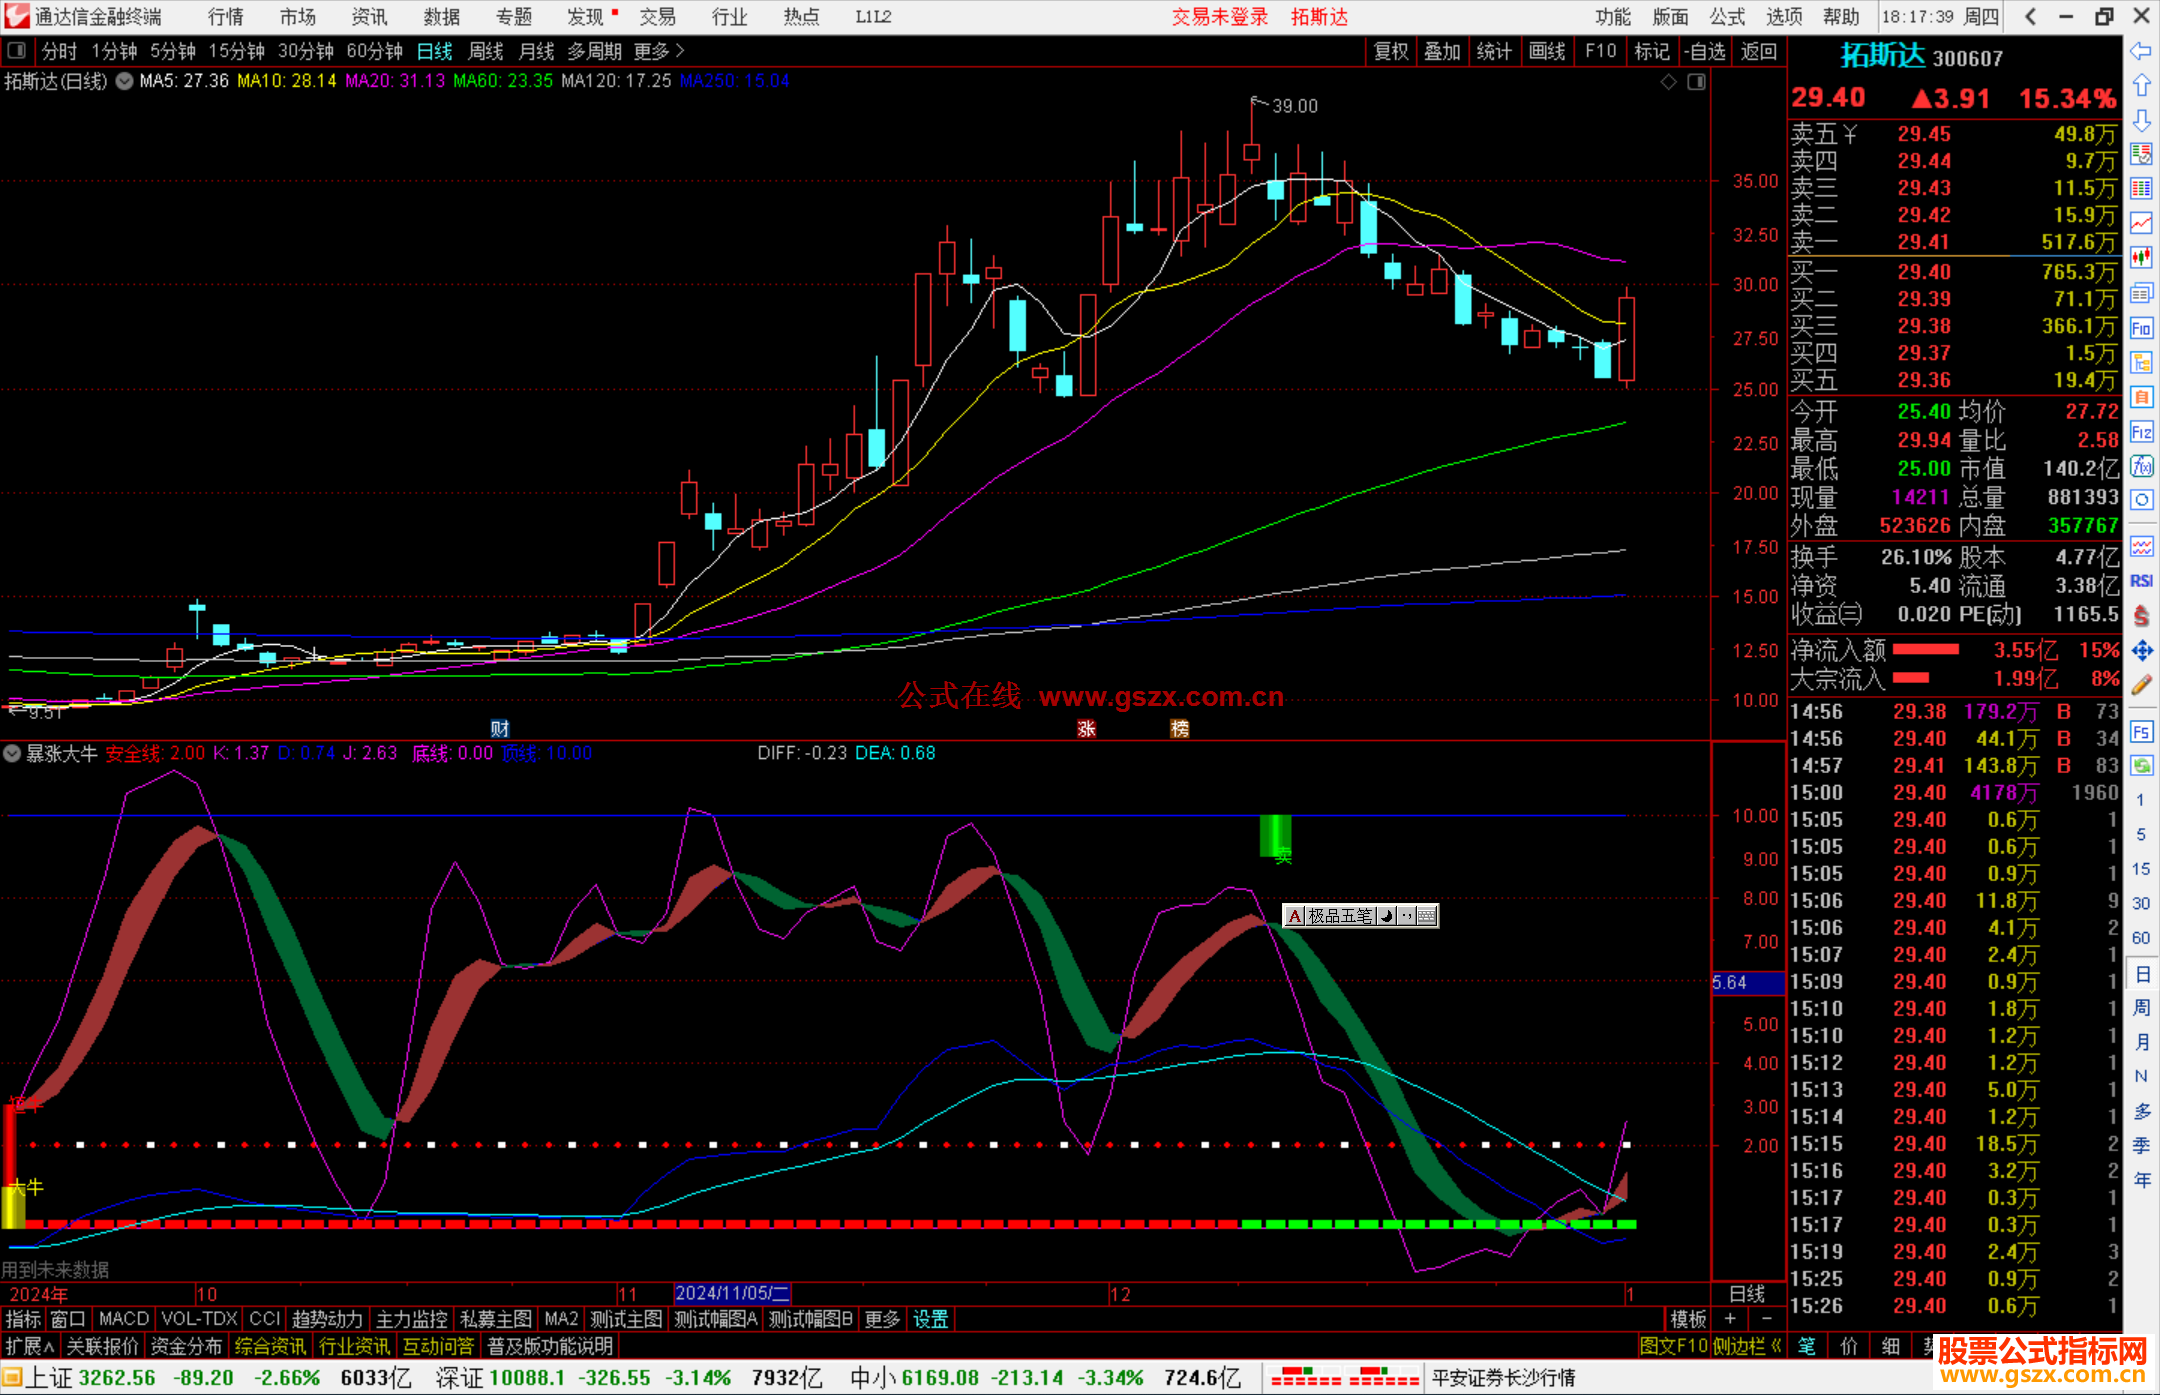
Task: Switch to monthly 月 period in sidebar
Action: click(2141, 1042)
